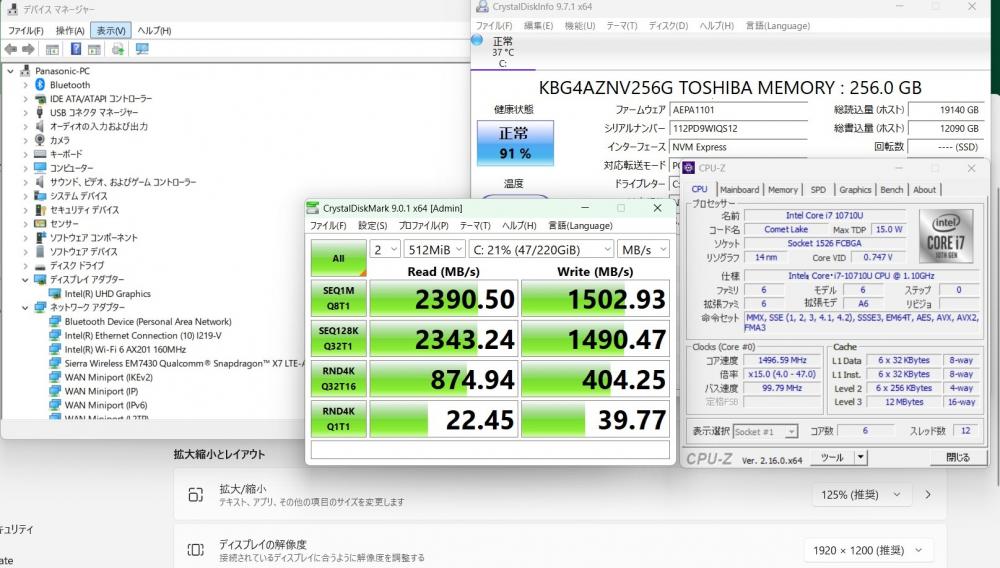Switch to the SPD tab in CPU-Z

point(818,189)
